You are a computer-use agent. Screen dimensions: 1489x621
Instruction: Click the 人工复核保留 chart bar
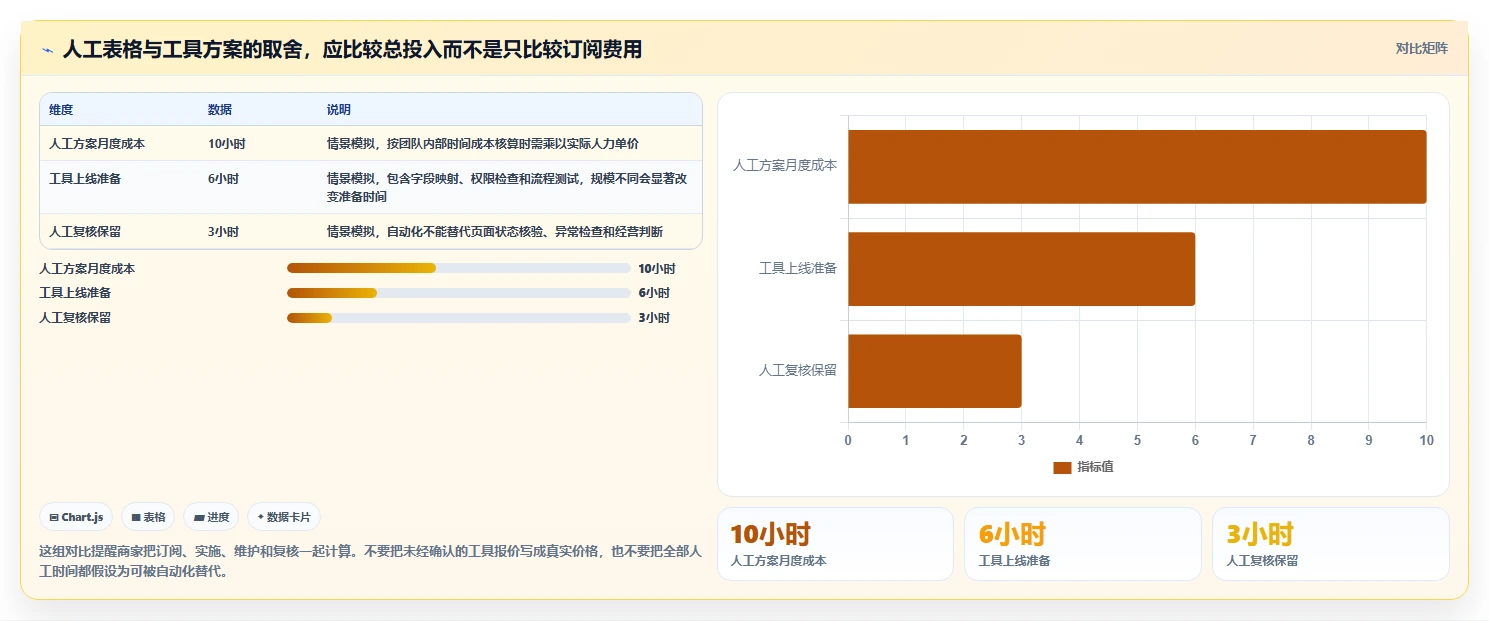(x=935, y=371)
